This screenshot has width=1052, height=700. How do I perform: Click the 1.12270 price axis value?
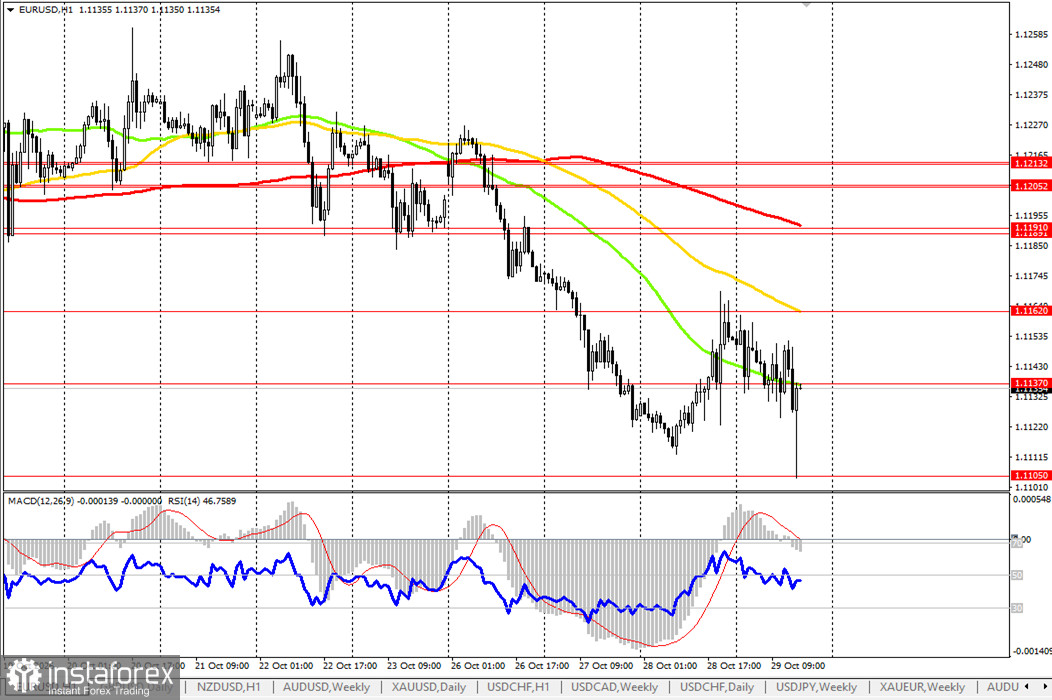1031,125
